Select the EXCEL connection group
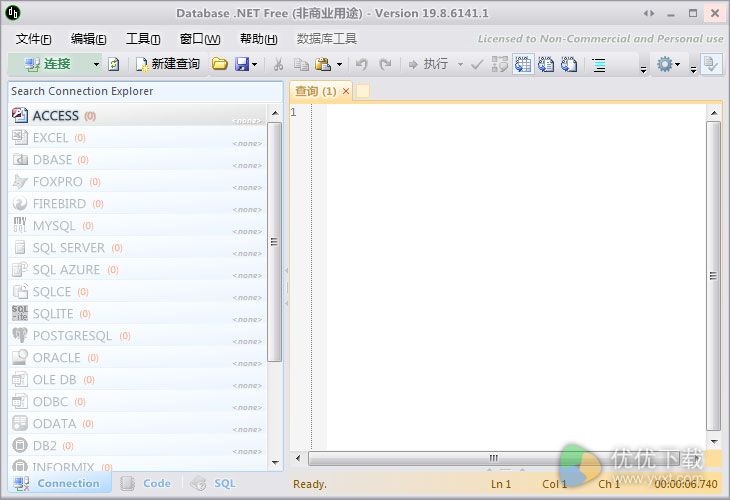This screenshot has width=730, height=500. tap(138, 138)
